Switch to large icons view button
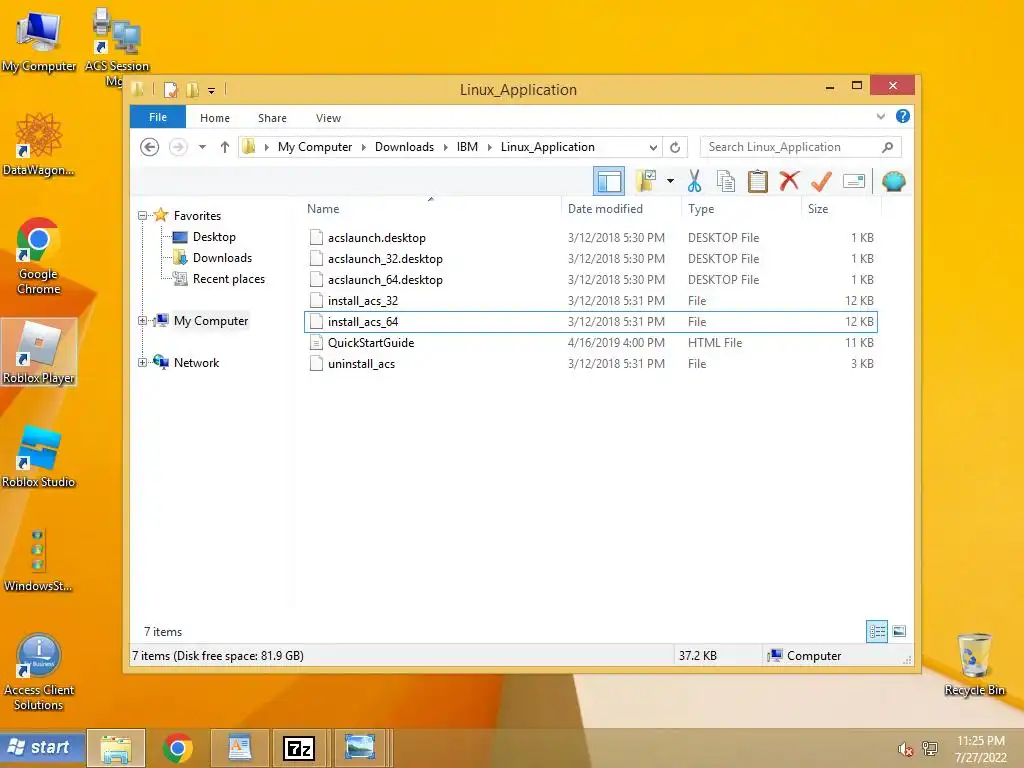The width and height of the screenshot is (1024, 768). pos(899,632)
